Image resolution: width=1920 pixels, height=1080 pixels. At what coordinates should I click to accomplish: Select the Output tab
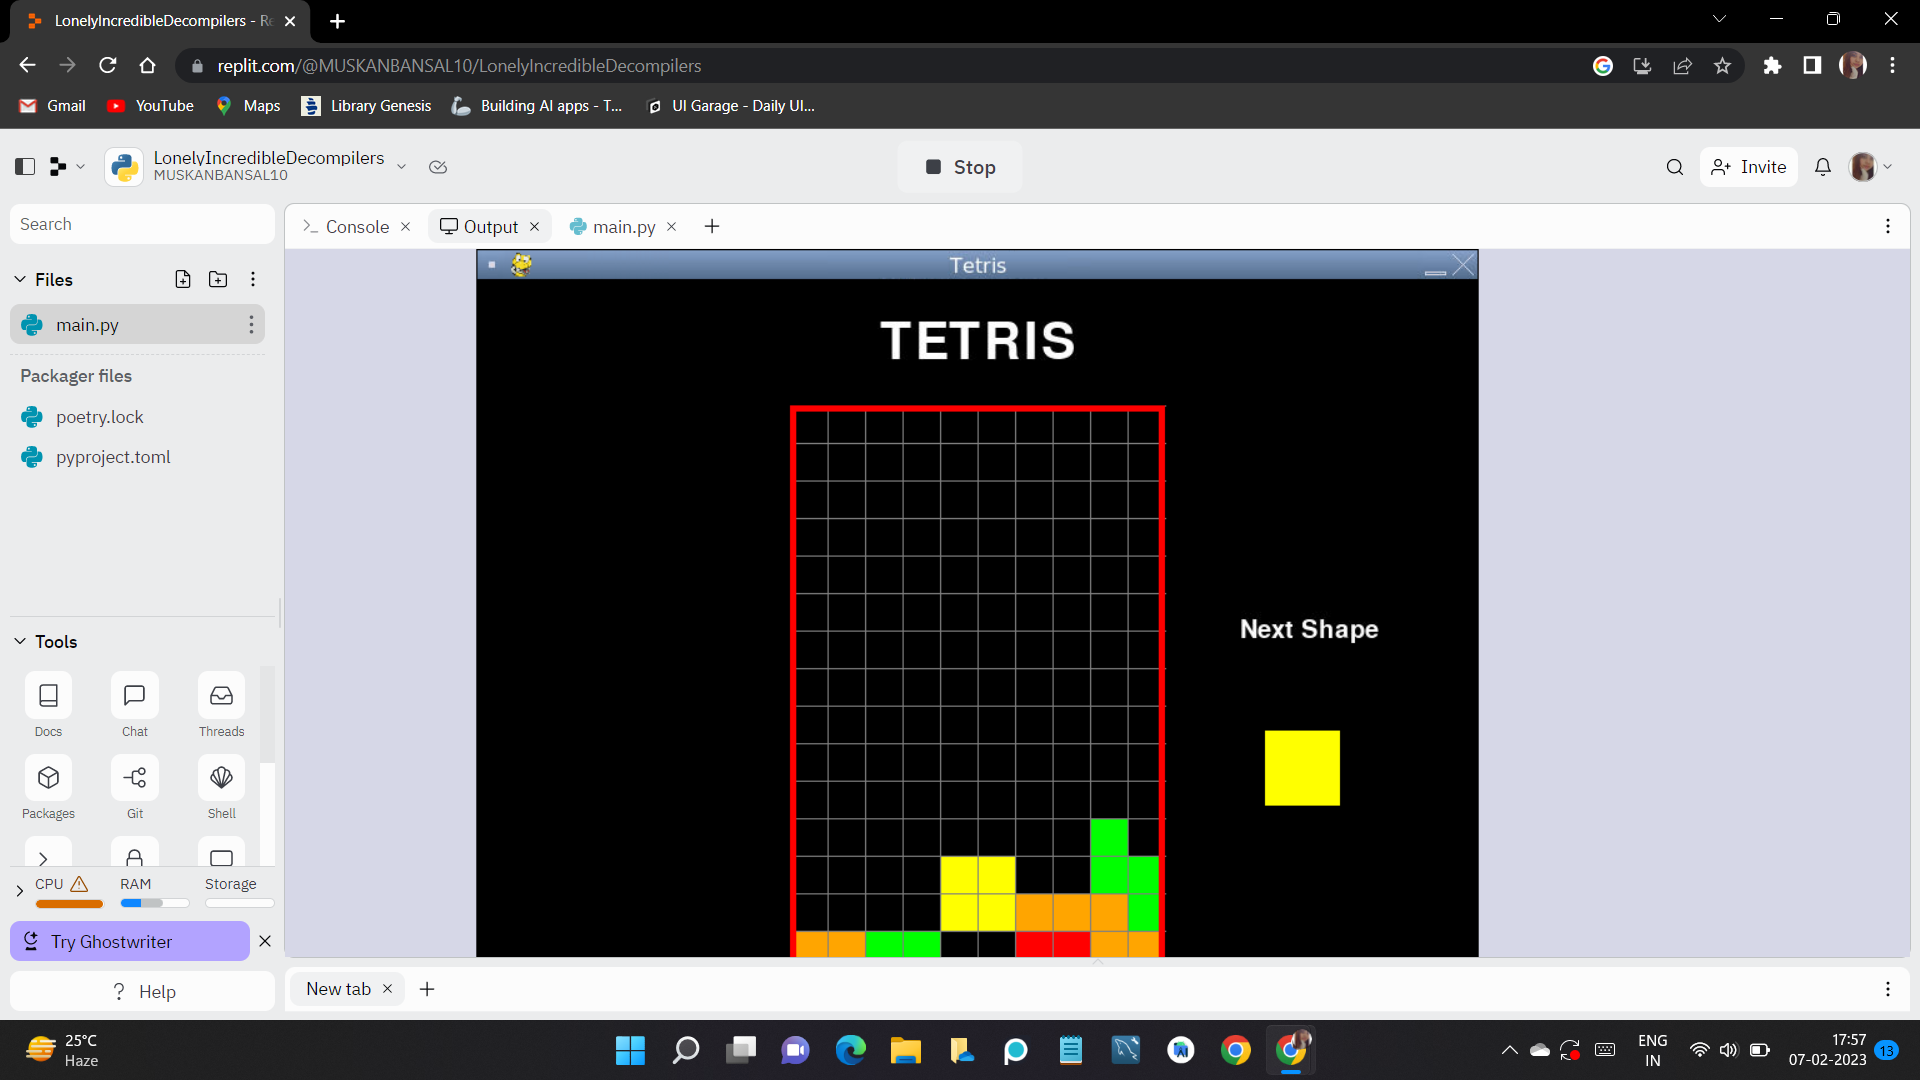tap(490, 226)
